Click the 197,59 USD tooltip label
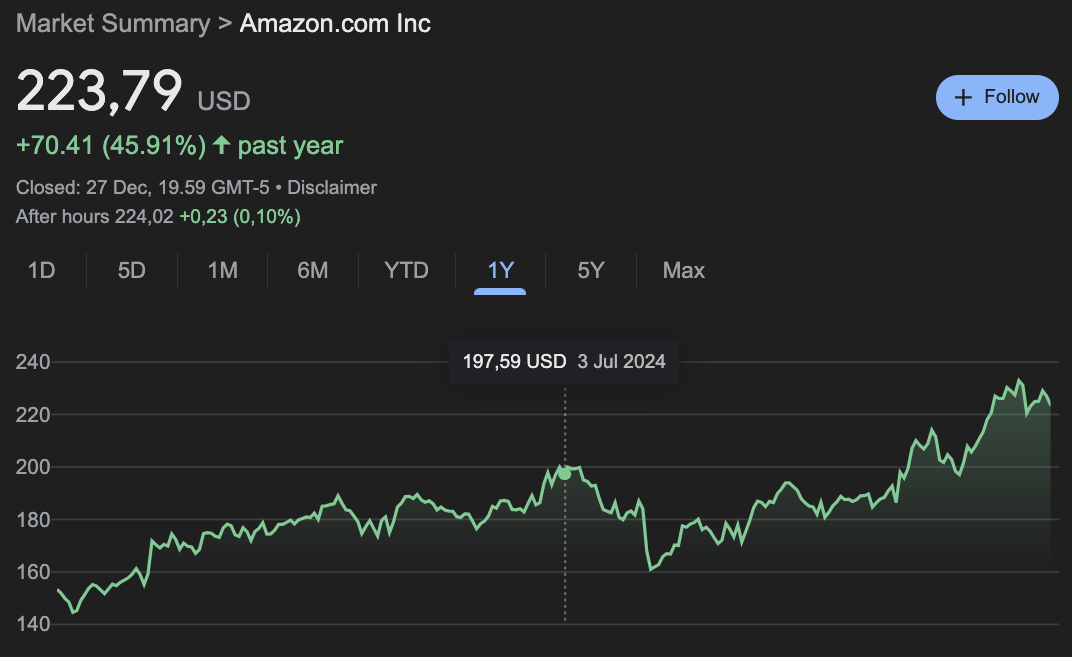1072x657 pixels. click(514, 361)
